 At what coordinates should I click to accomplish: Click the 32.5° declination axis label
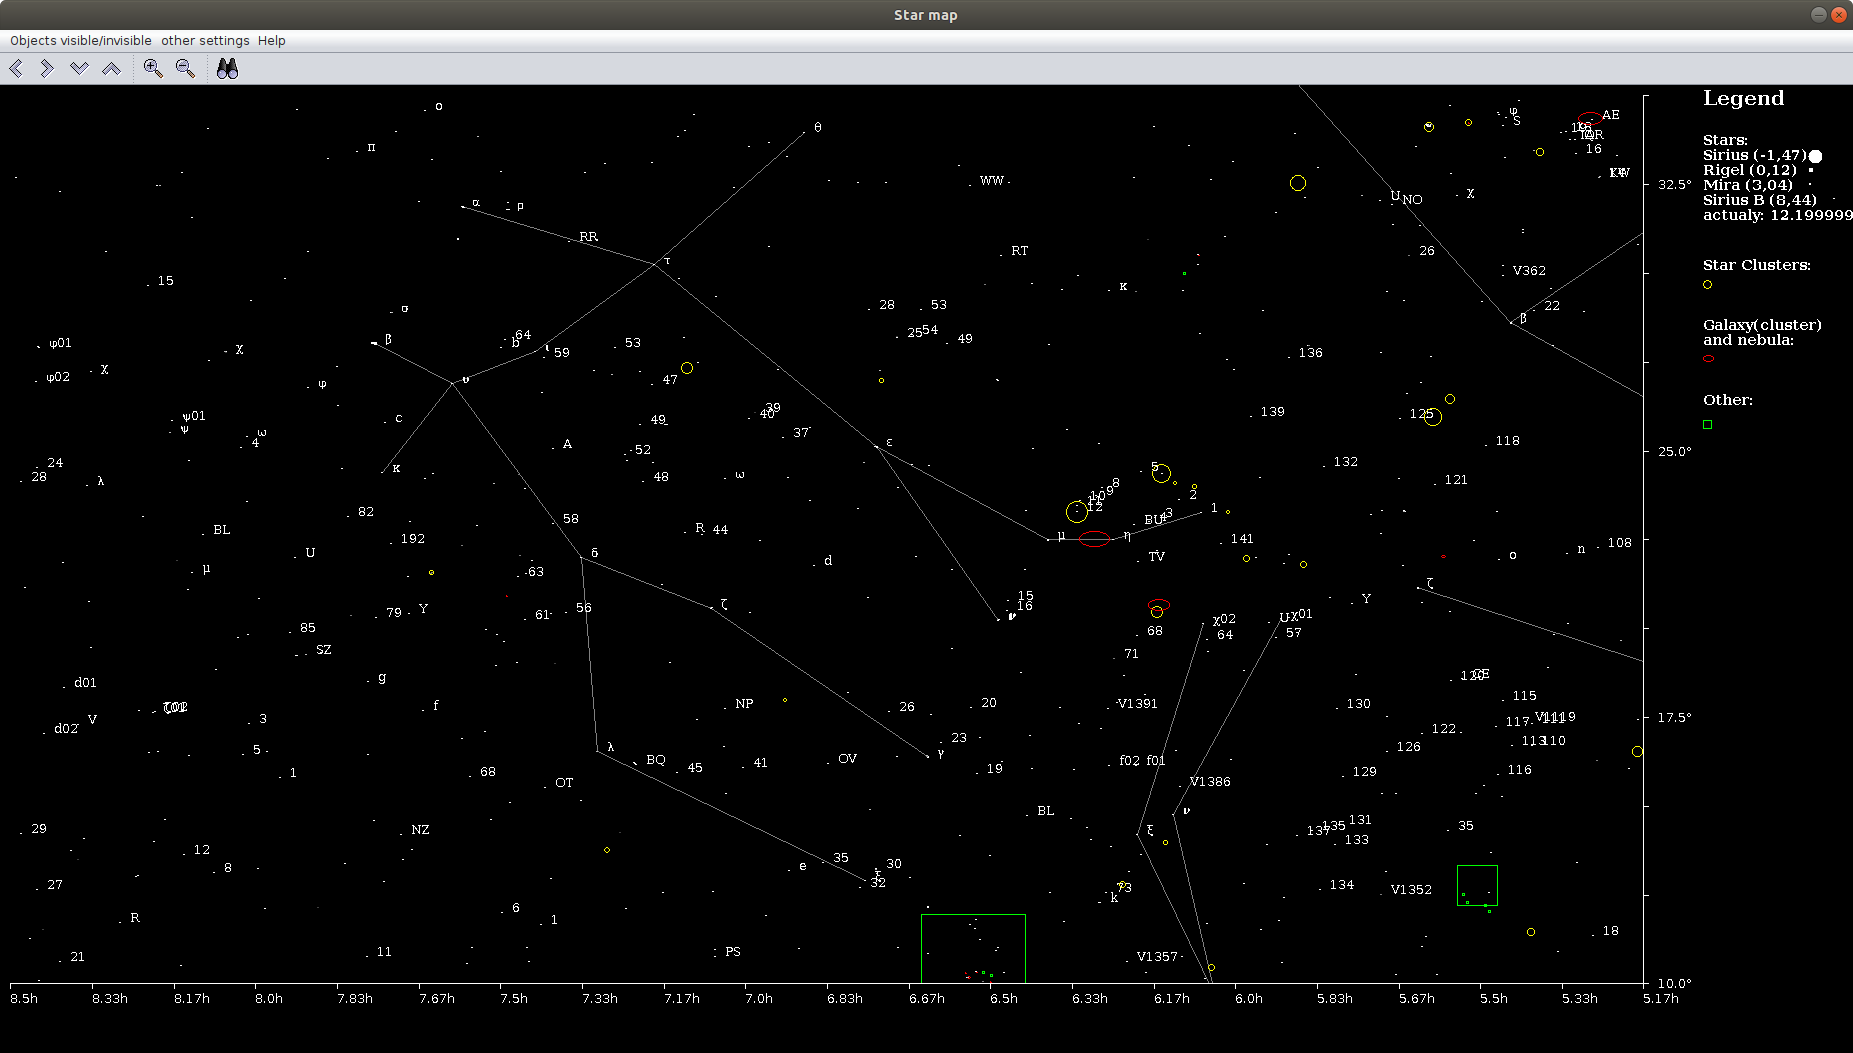(x=1674, y=185)
